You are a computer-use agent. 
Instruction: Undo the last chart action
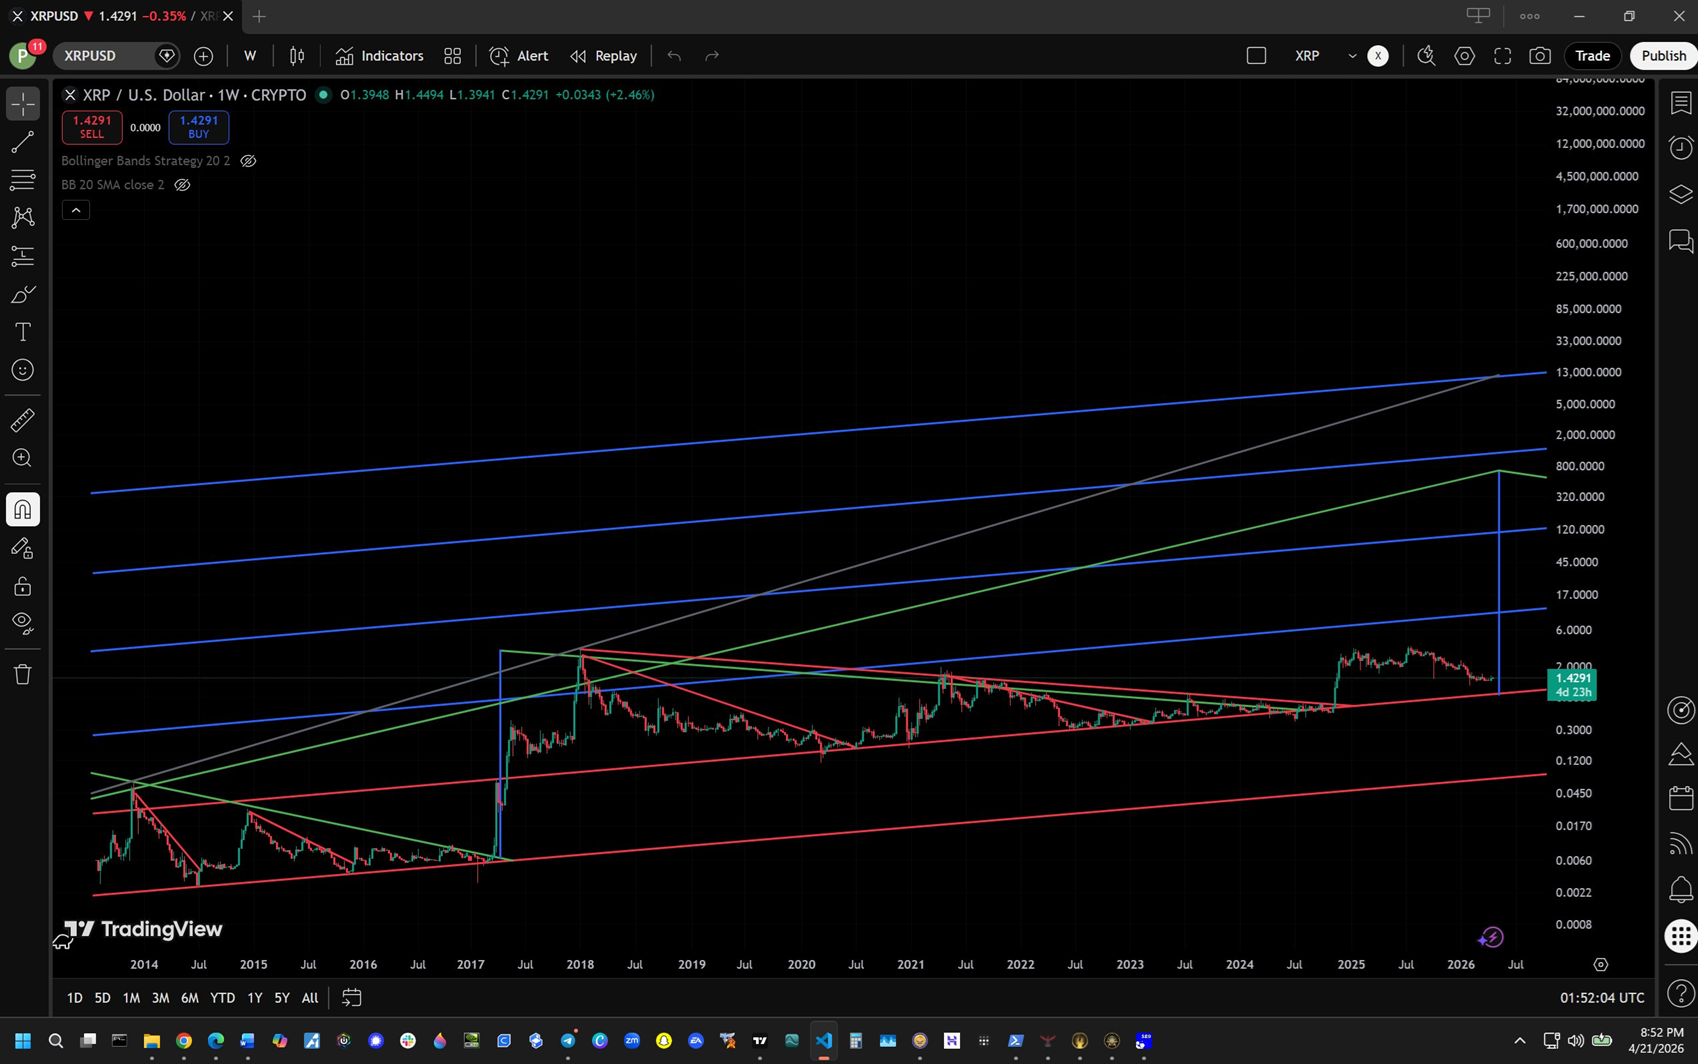(x=674, y=56)
